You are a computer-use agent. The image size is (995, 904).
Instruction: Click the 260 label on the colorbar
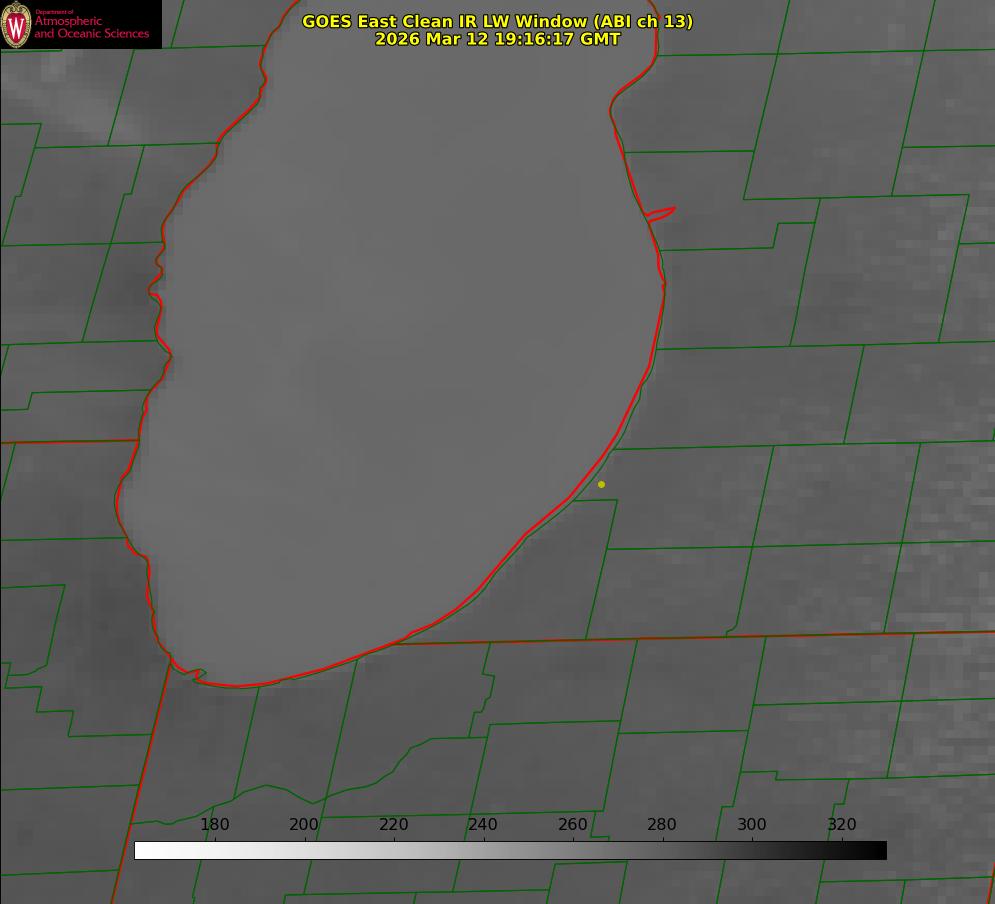tap(572, 824)
